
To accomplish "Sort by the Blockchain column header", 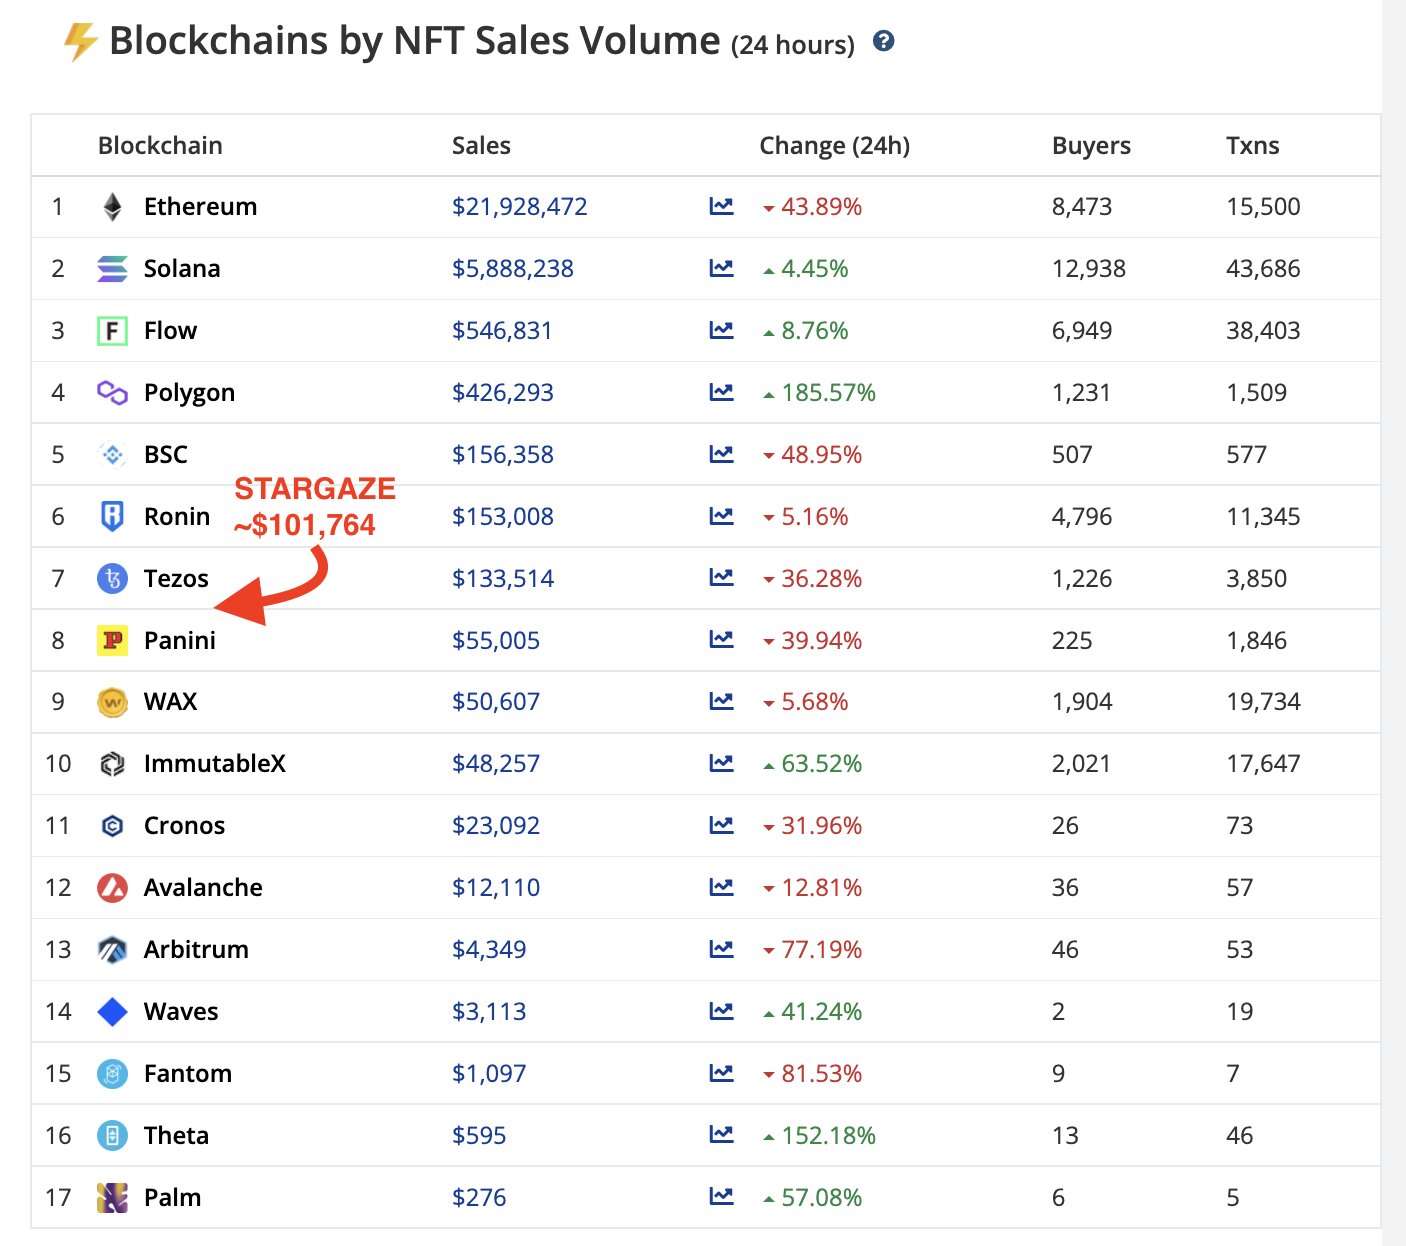I will click(160, 146).
